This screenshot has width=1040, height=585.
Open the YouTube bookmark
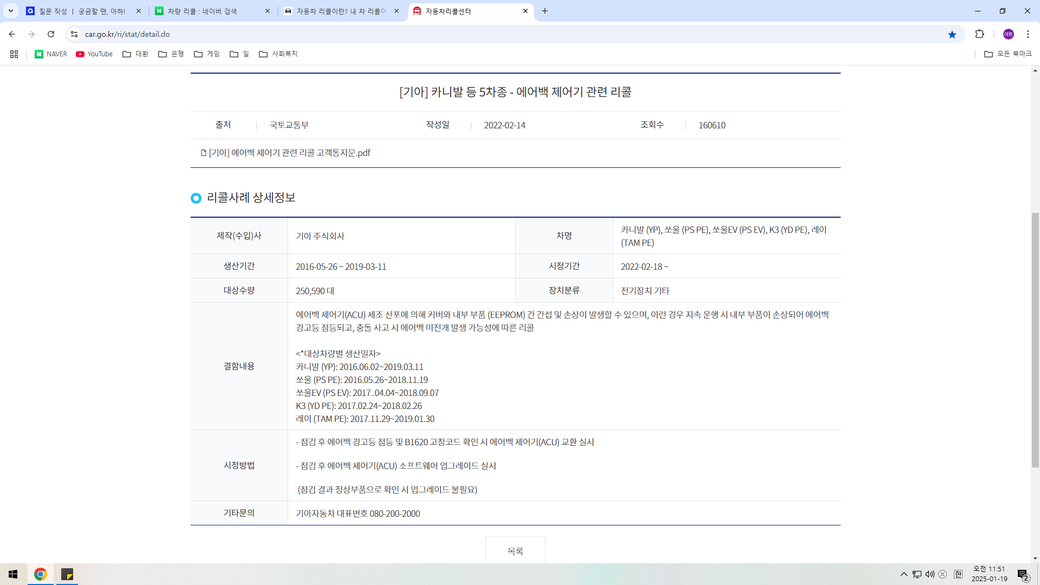[x=94, y=54]
